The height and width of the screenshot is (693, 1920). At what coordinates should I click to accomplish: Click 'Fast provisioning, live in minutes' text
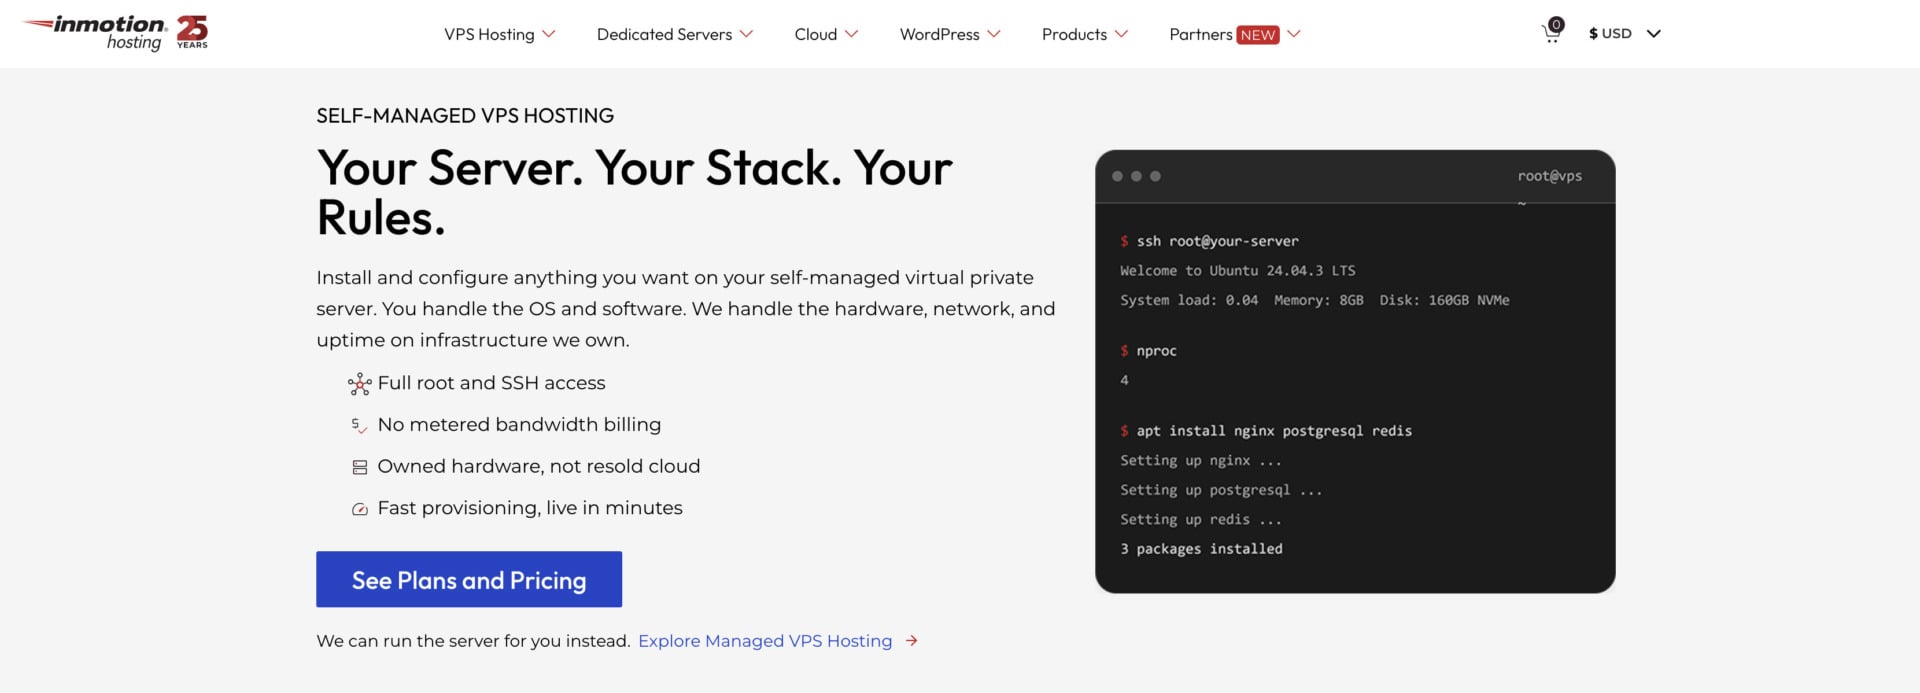click(x=530, y=508)
